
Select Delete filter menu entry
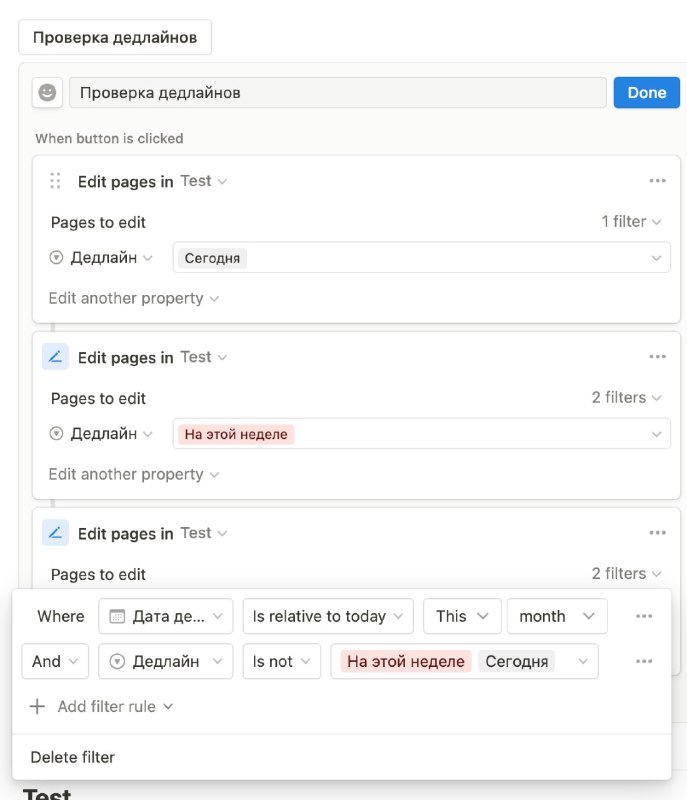click(x=72, y=757)
